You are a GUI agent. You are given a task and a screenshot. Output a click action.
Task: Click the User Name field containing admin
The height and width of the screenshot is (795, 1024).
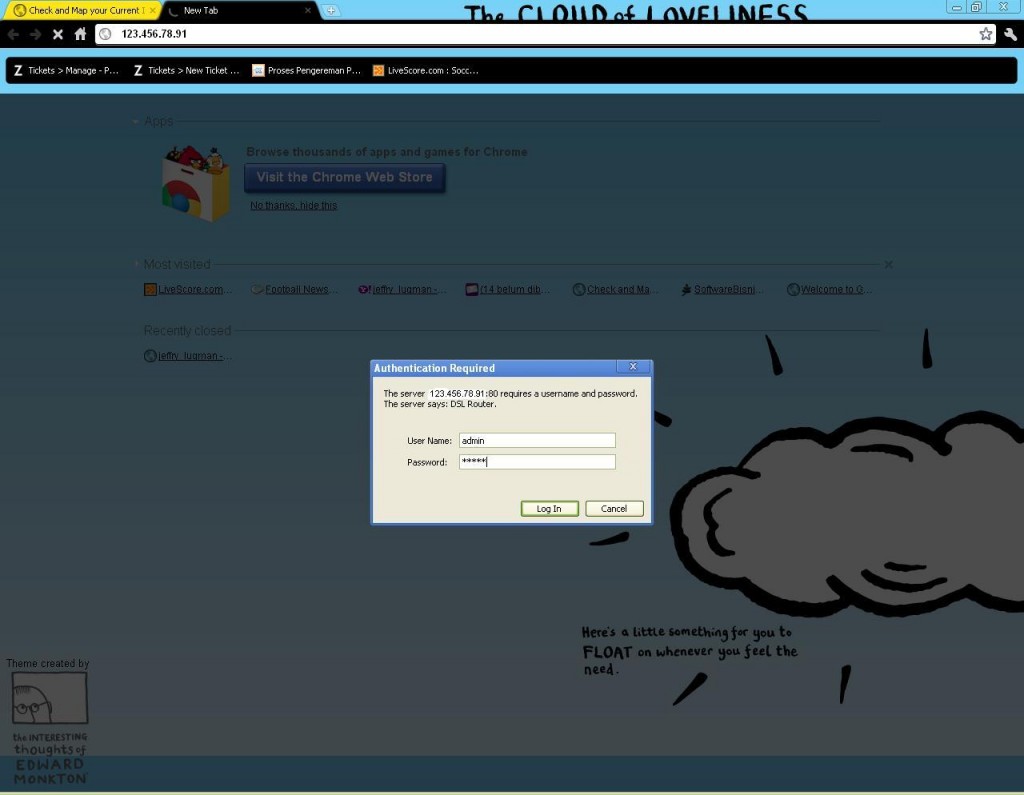pyautogui.click(x=537, y=440)
